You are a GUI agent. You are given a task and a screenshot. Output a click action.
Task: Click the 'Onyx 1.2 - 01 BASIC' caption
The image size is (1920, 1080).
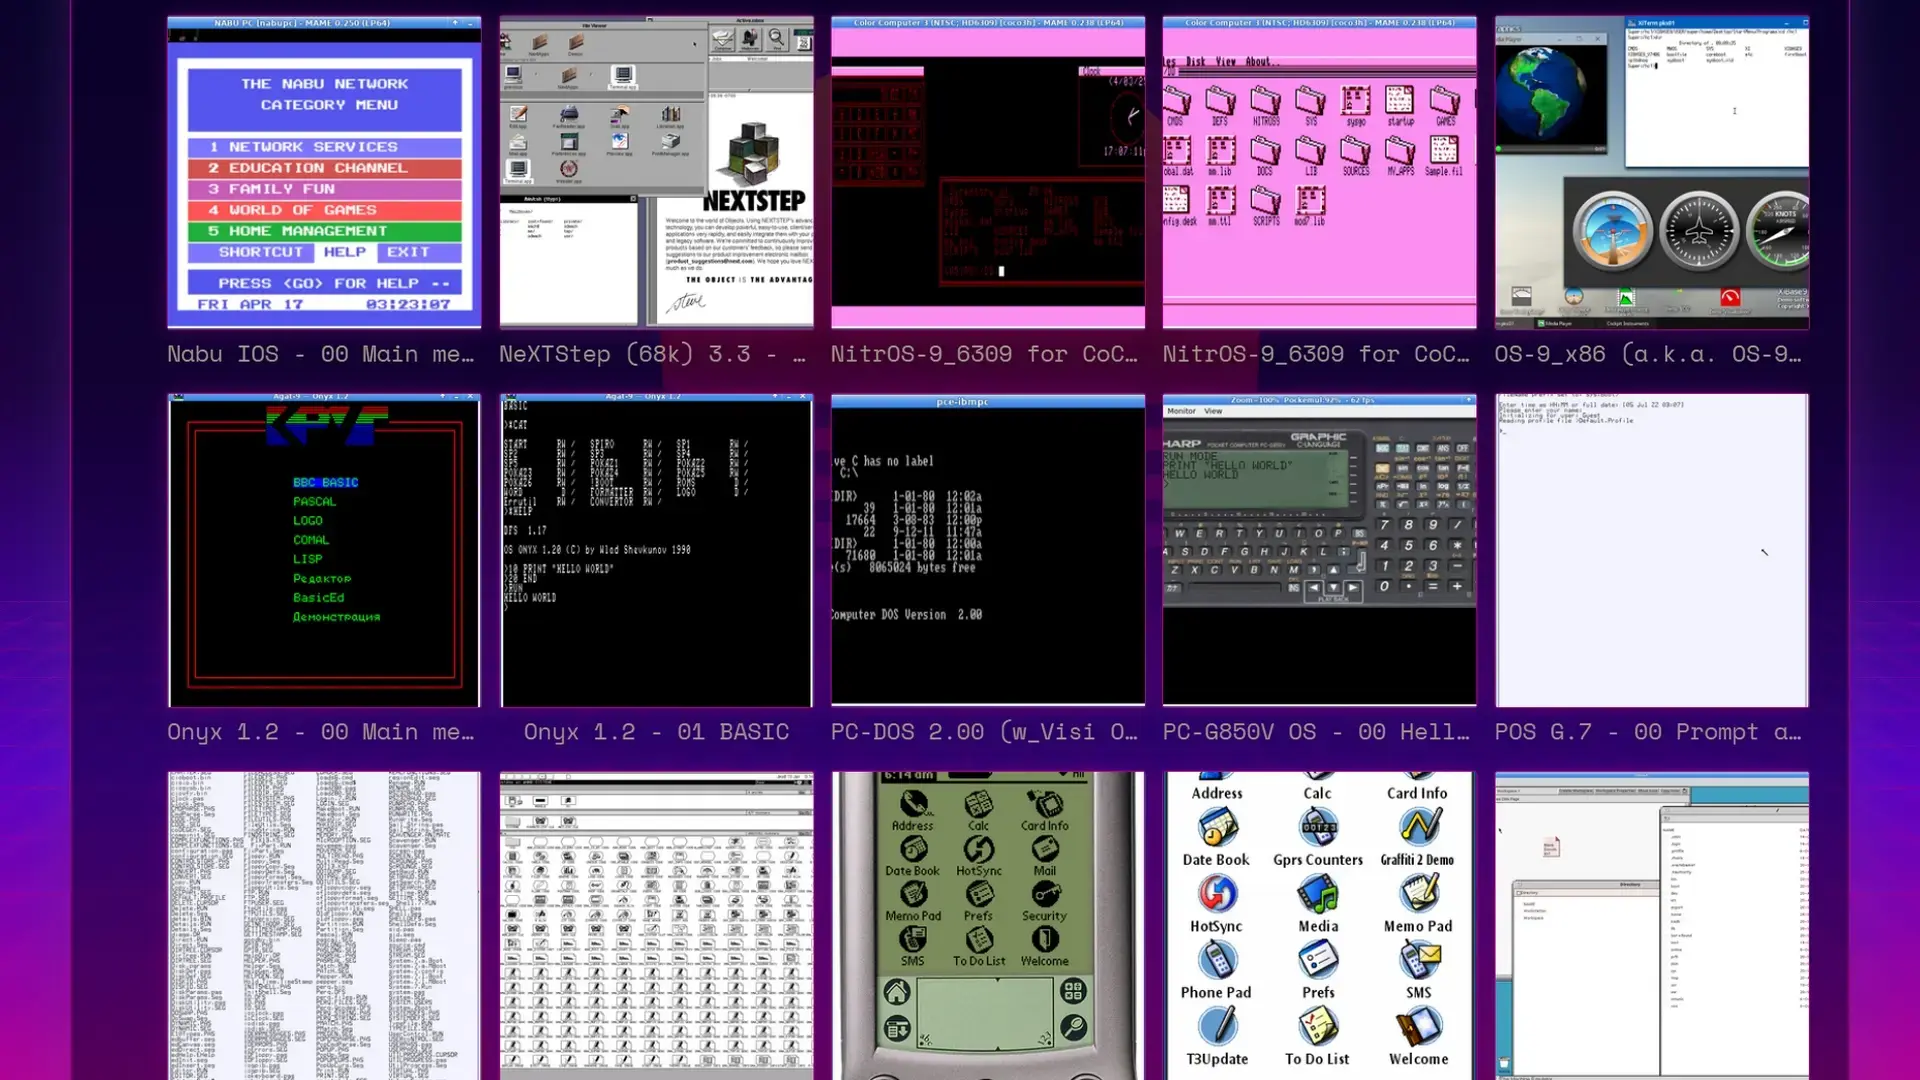(x=656, y=732)
